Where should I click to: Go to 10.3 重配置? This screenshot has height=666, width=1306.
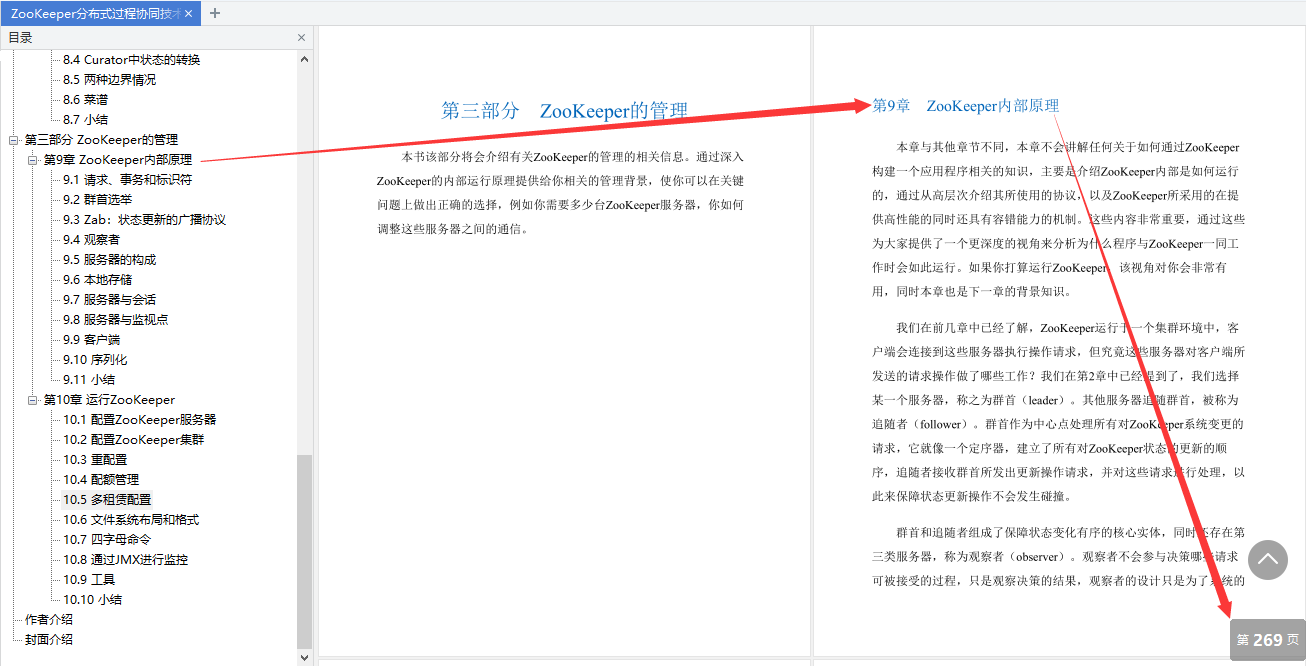pyautogui.click(x=95, y=460)
